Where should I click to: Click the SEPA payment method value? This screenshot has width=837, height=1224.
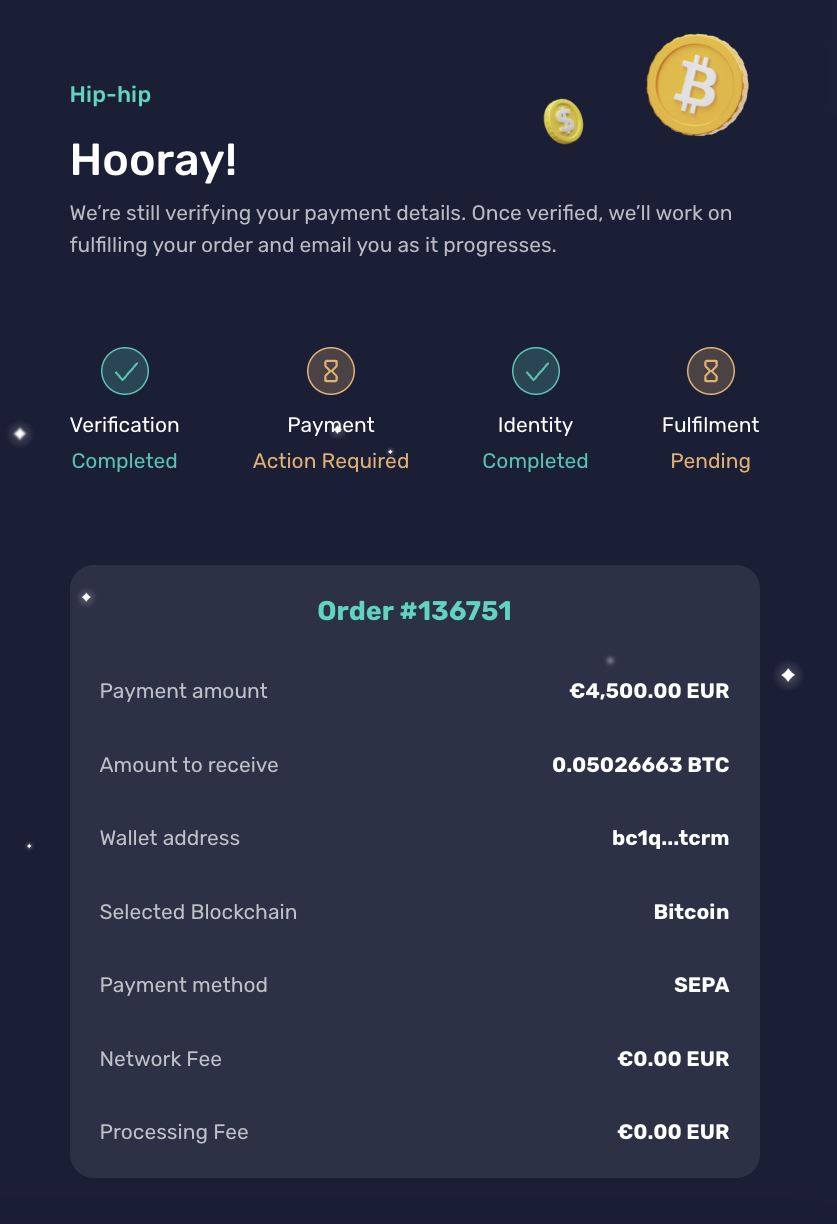point(702,985)
